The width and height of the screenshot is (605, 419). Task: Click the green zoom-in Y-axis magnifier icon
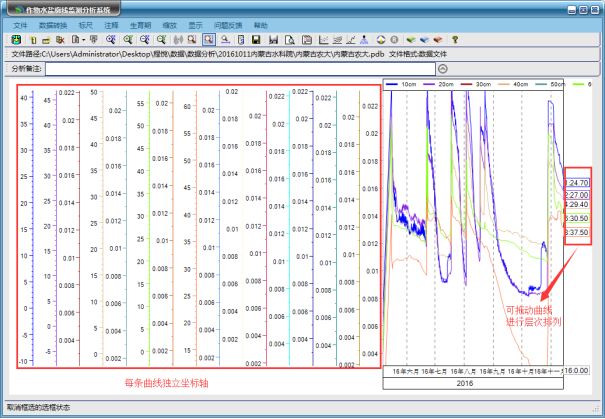click(x=128, y=39)
